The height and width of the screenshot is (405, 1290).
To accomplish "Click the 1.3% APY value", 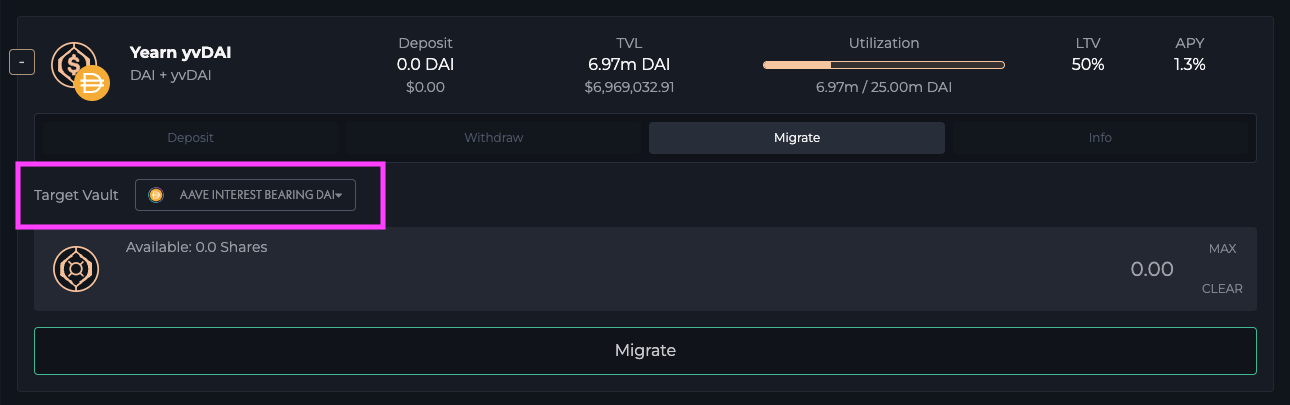I will 1189,64.
